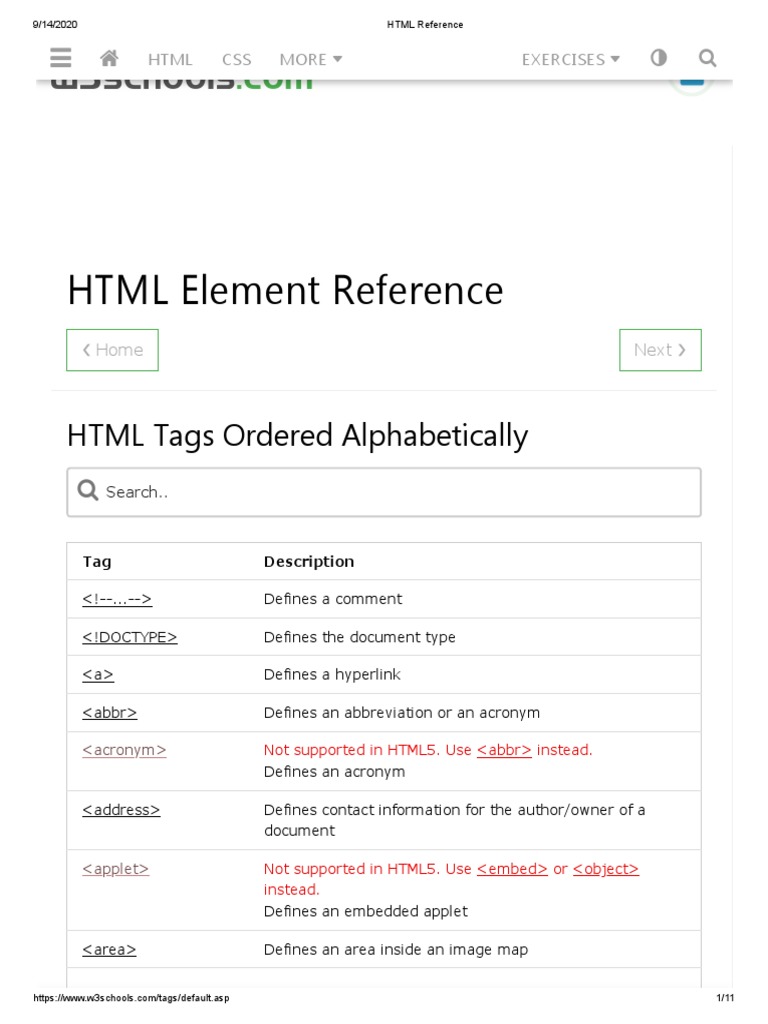Open the HTML menu item
The height and width of the screenshot is (1024, 768).
(170, 59)
